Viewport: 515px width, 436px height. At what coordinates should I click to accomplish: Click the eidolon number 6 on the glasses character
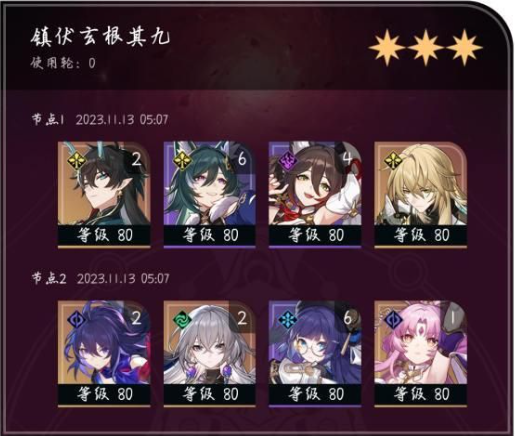pos(347,319)
